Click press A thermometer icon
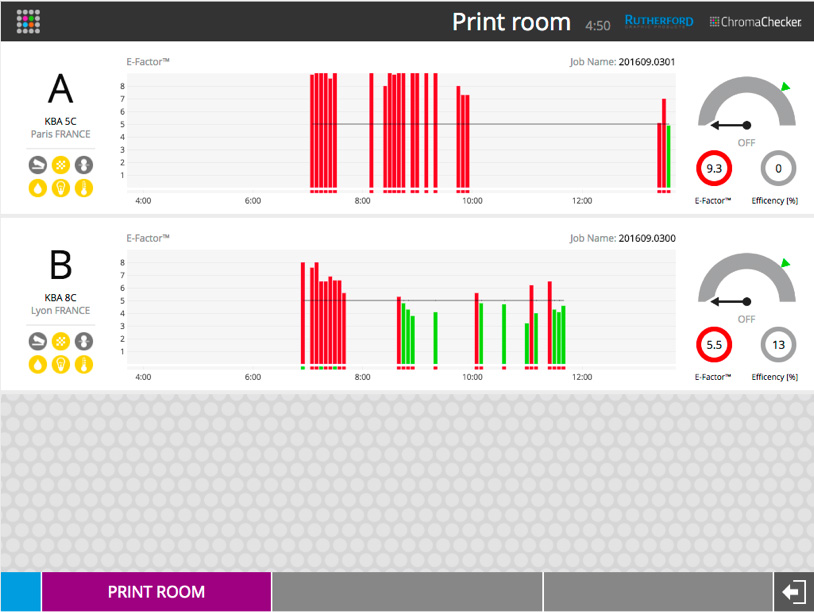 [84, 188]
